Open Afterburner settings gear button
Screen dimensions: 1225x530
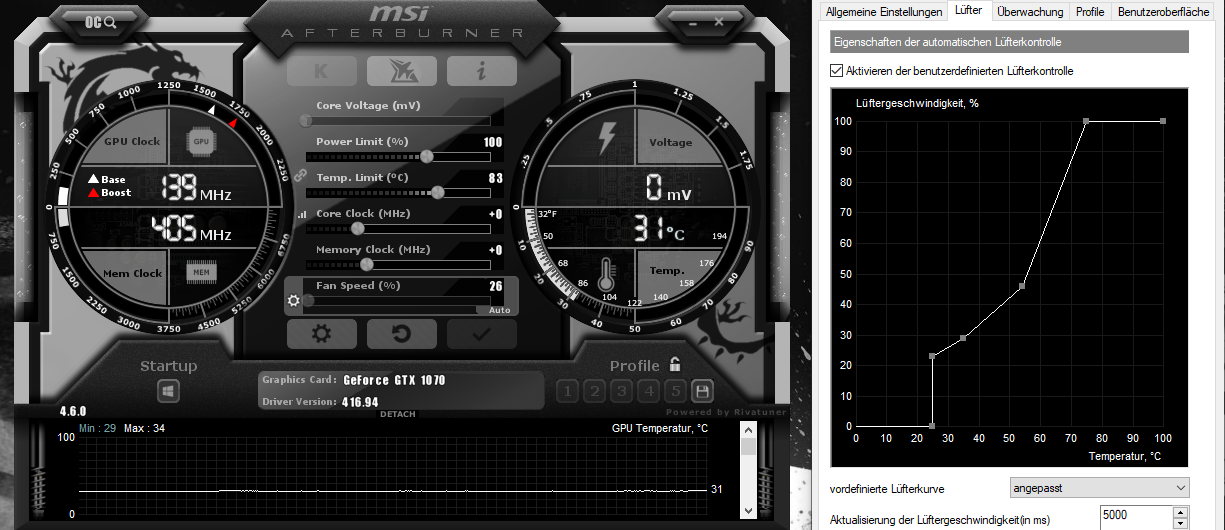[x=321, y=334]
